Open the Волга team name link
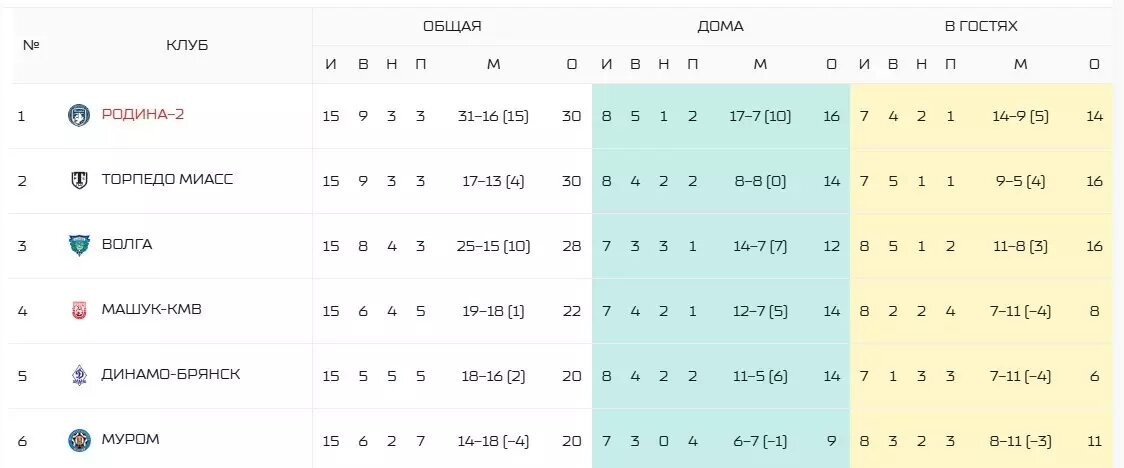Viewport: 1124px width, 468px height. (x=127, y=244)
